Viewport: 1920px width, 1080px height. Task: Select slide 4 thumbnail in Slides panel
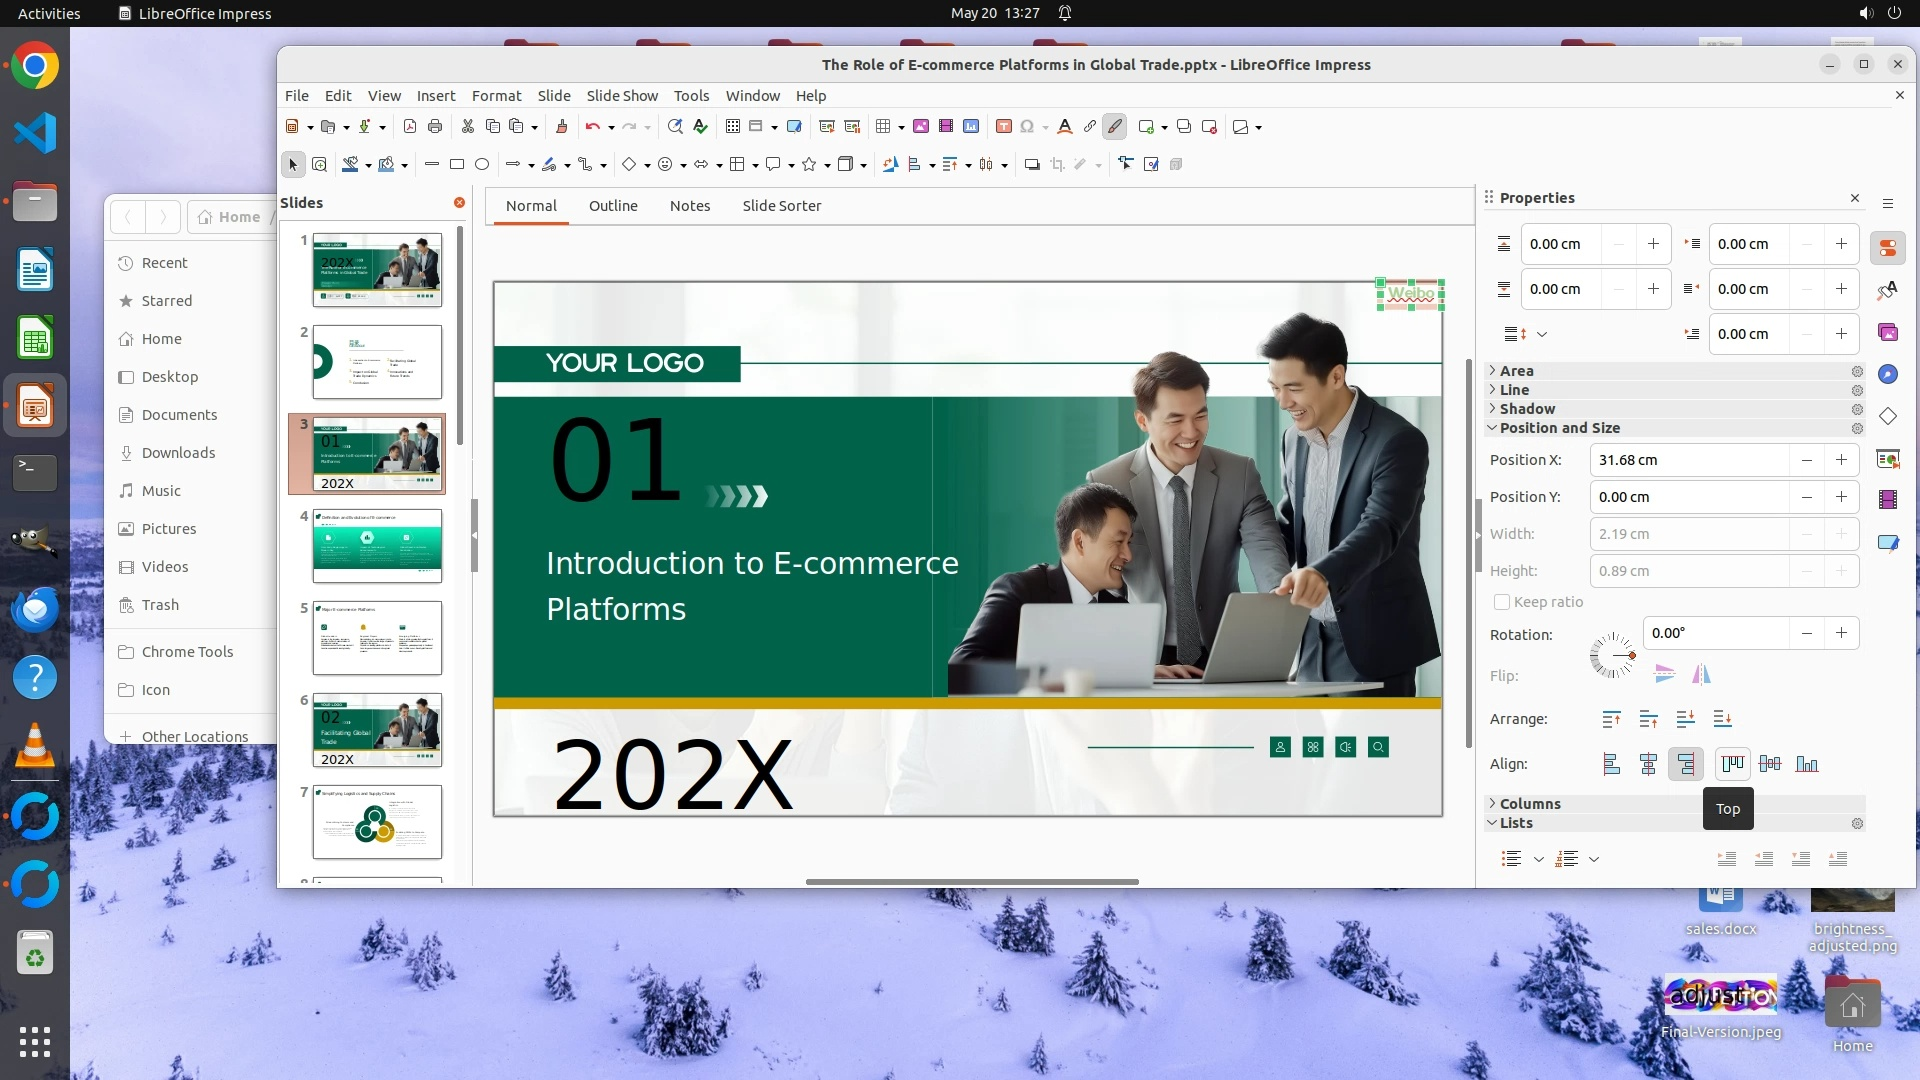tap(377, 545)
